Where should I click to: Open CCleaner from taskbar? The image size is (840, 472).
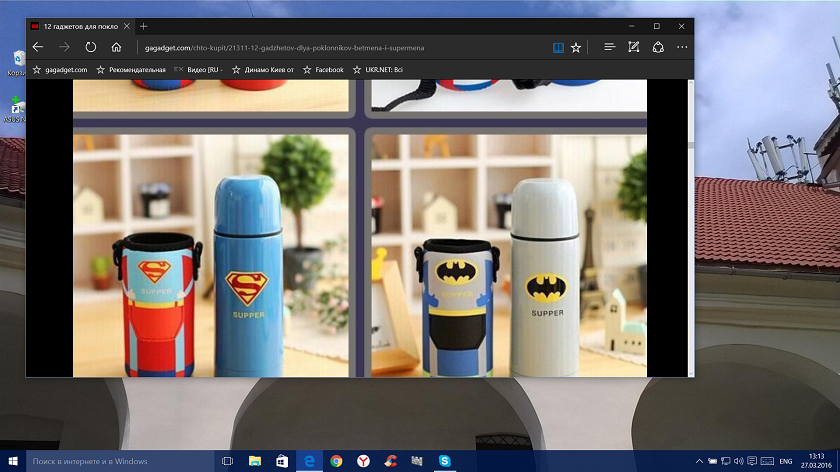click(391, 461)
